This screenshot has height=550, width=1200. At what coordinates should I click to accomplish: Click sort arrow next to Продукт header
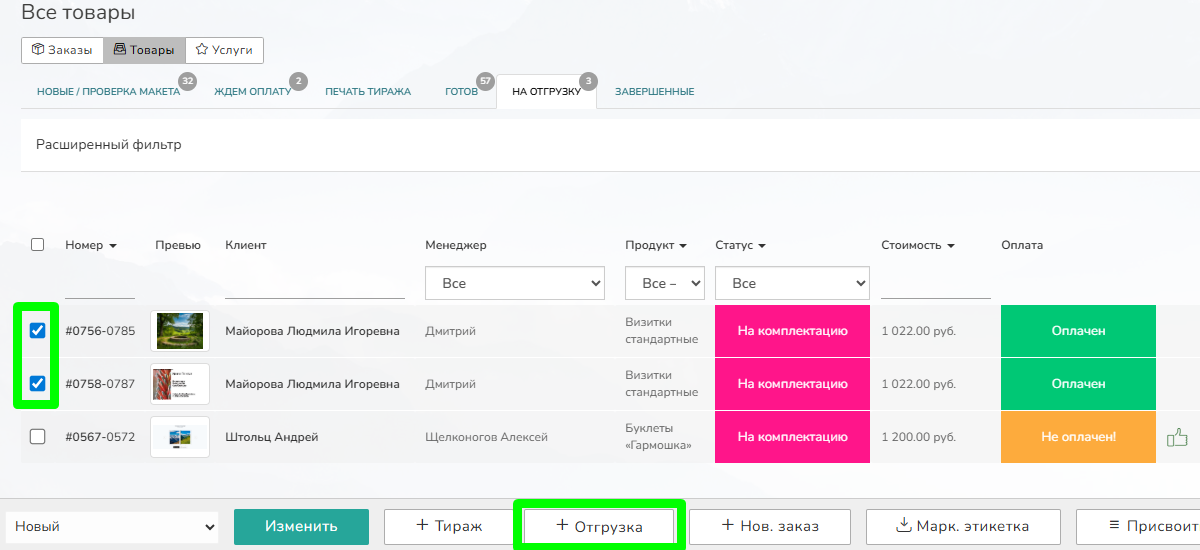pyautogui.click(x=683, y=246)
